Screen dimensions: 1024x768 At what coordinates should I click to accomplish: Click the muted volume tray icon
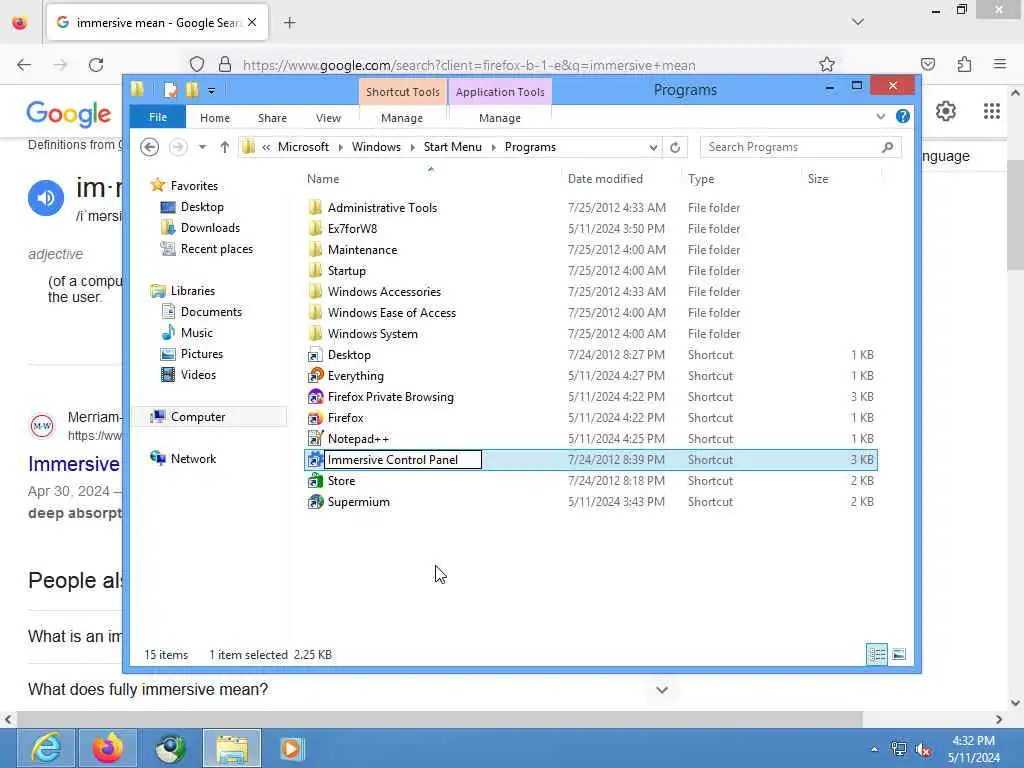coord(923,749)
